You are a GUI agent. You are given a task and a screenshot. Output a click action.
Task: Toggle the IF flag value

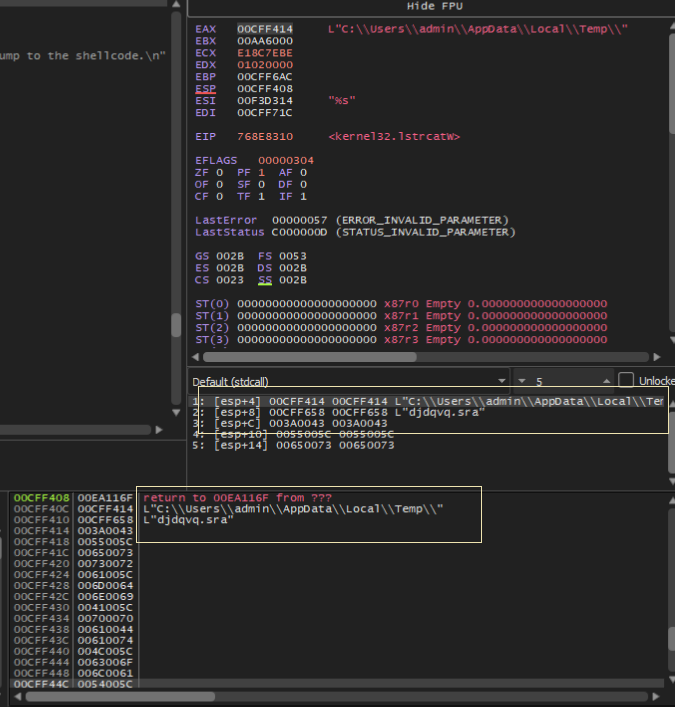tap(303, 197)
